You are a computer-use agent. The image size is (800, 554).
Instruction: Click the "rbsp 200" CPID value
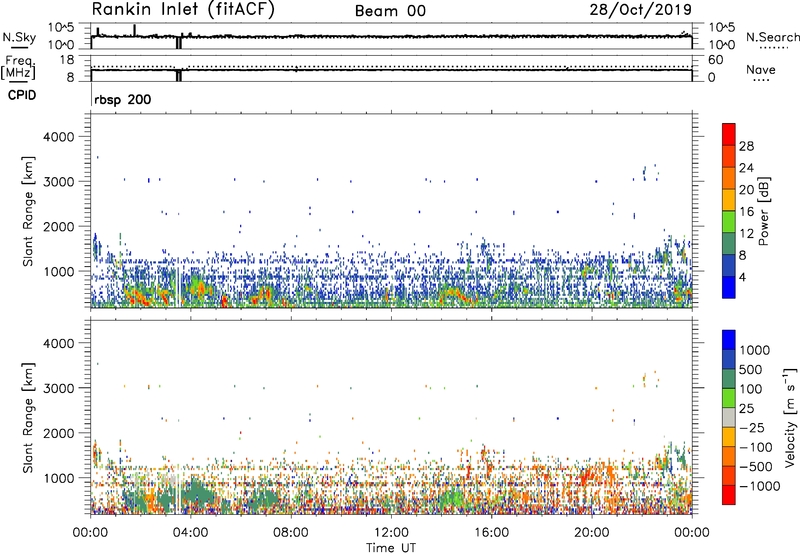[x=122, y=99]
